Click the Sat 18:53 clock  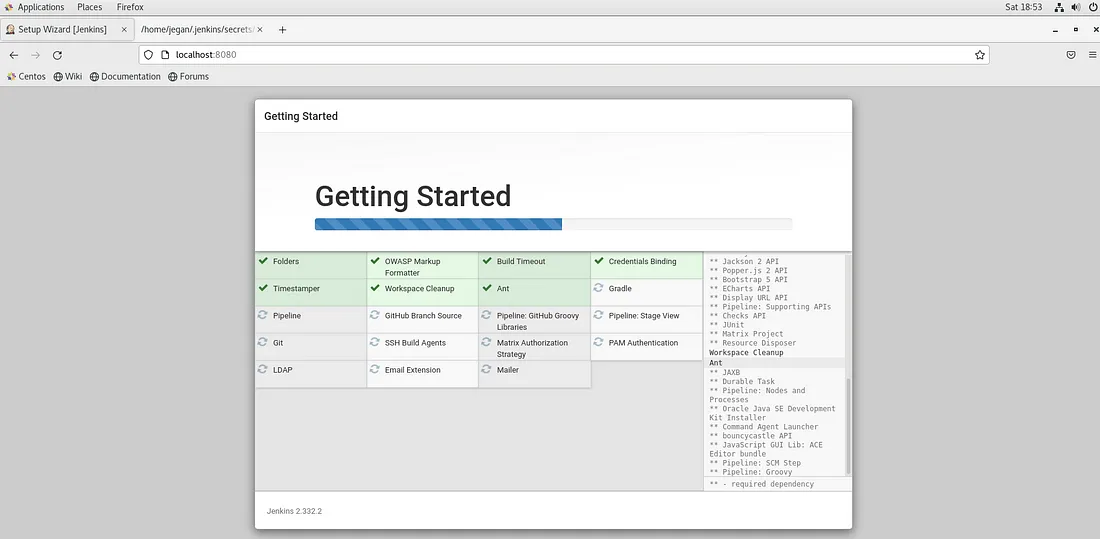click(1024, 7)
